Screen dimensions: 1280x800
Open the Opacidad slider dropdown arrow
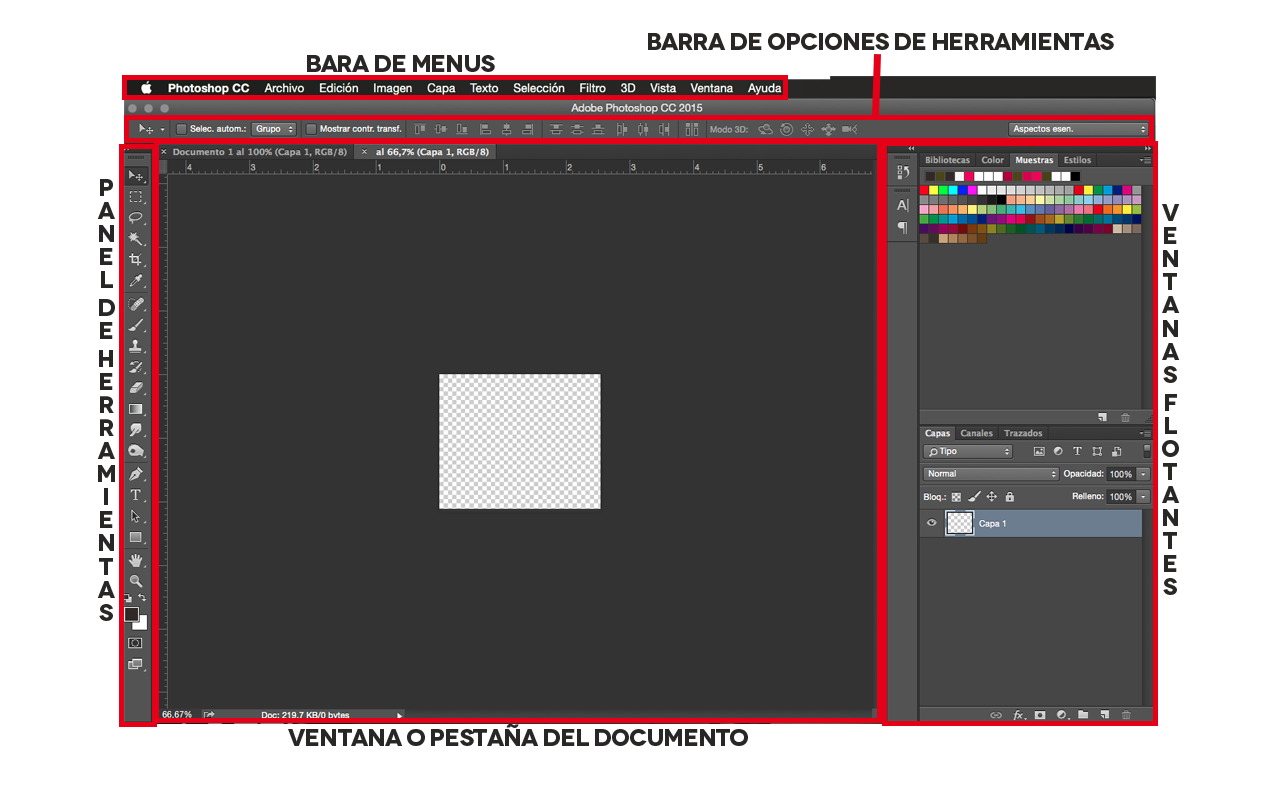(x=1143, y=474)
